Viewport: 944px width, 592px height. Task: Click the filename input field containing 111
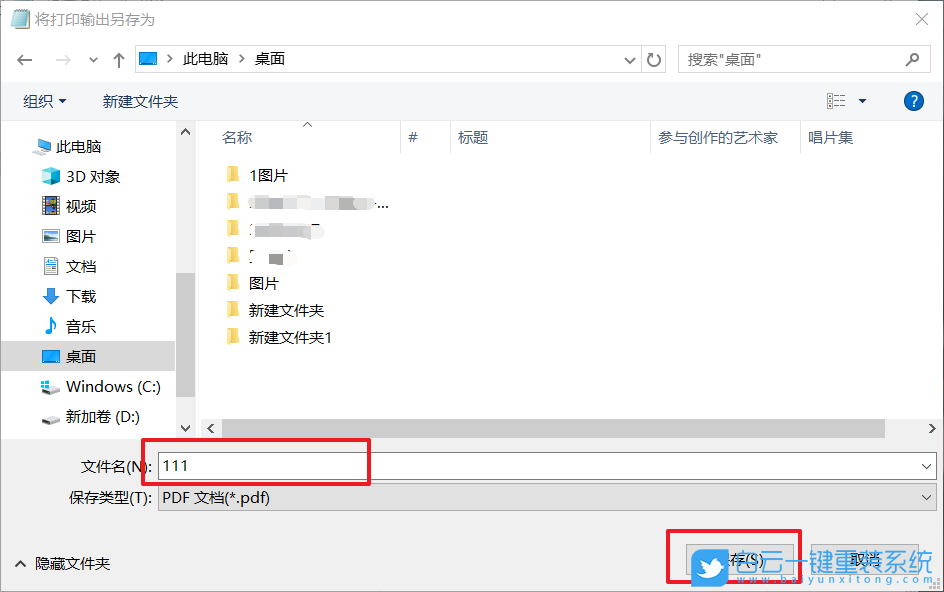(260, 465)
